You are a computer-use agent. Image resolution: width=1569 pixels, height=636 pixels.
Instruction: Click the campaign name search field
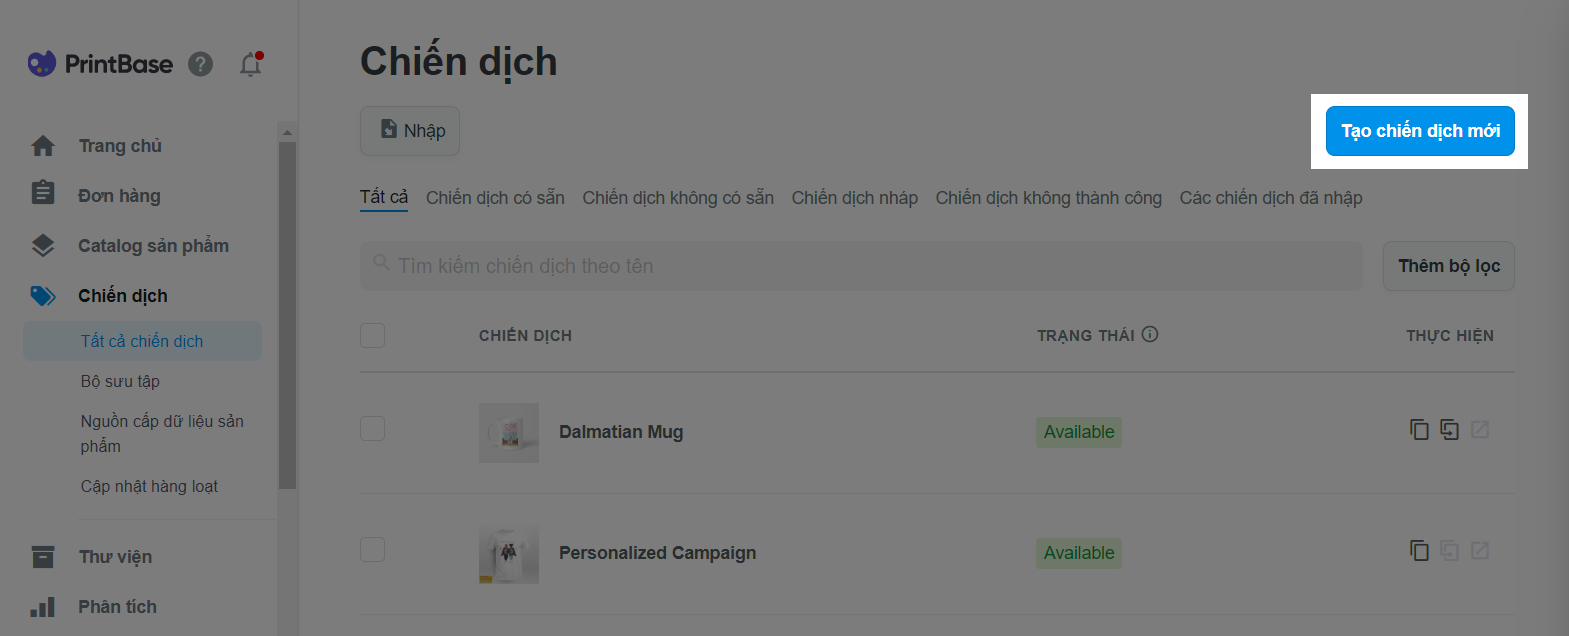[861, 266]
